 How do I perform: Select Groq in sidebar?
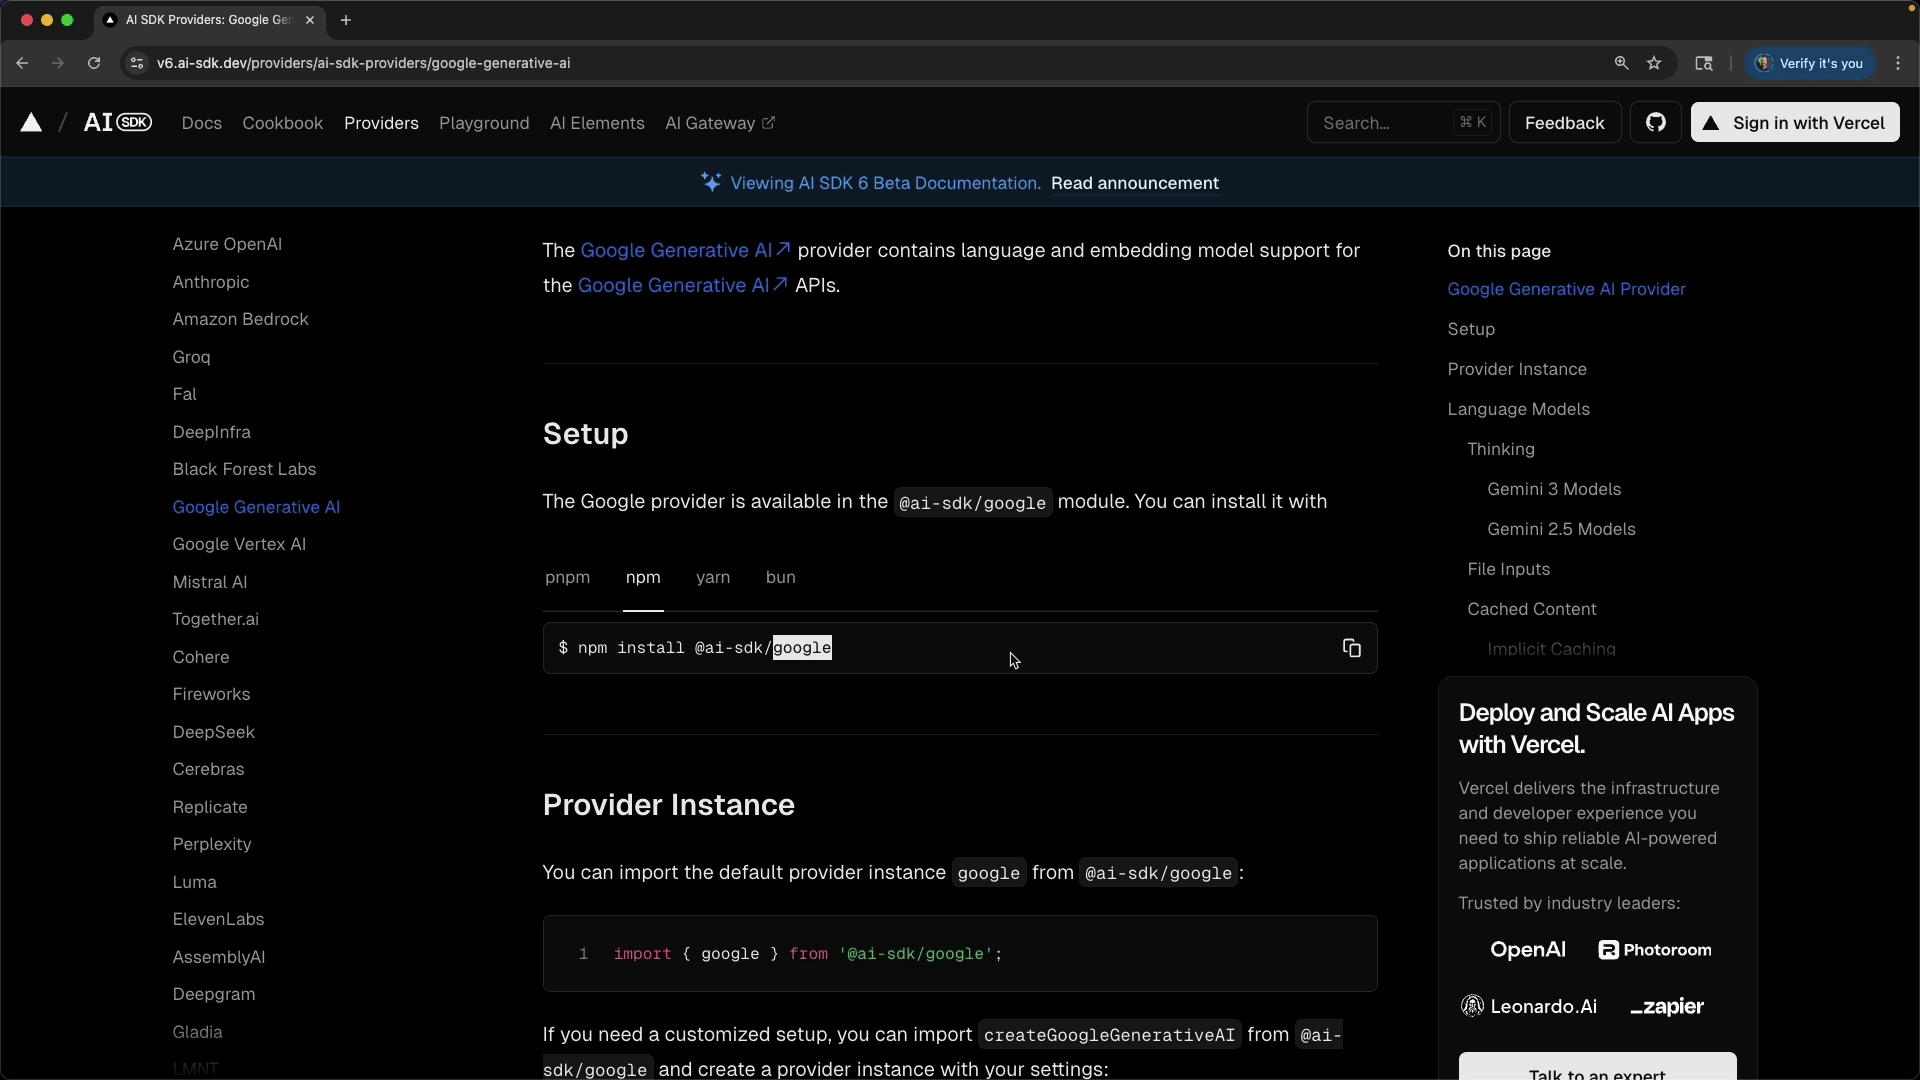(191, 357)
